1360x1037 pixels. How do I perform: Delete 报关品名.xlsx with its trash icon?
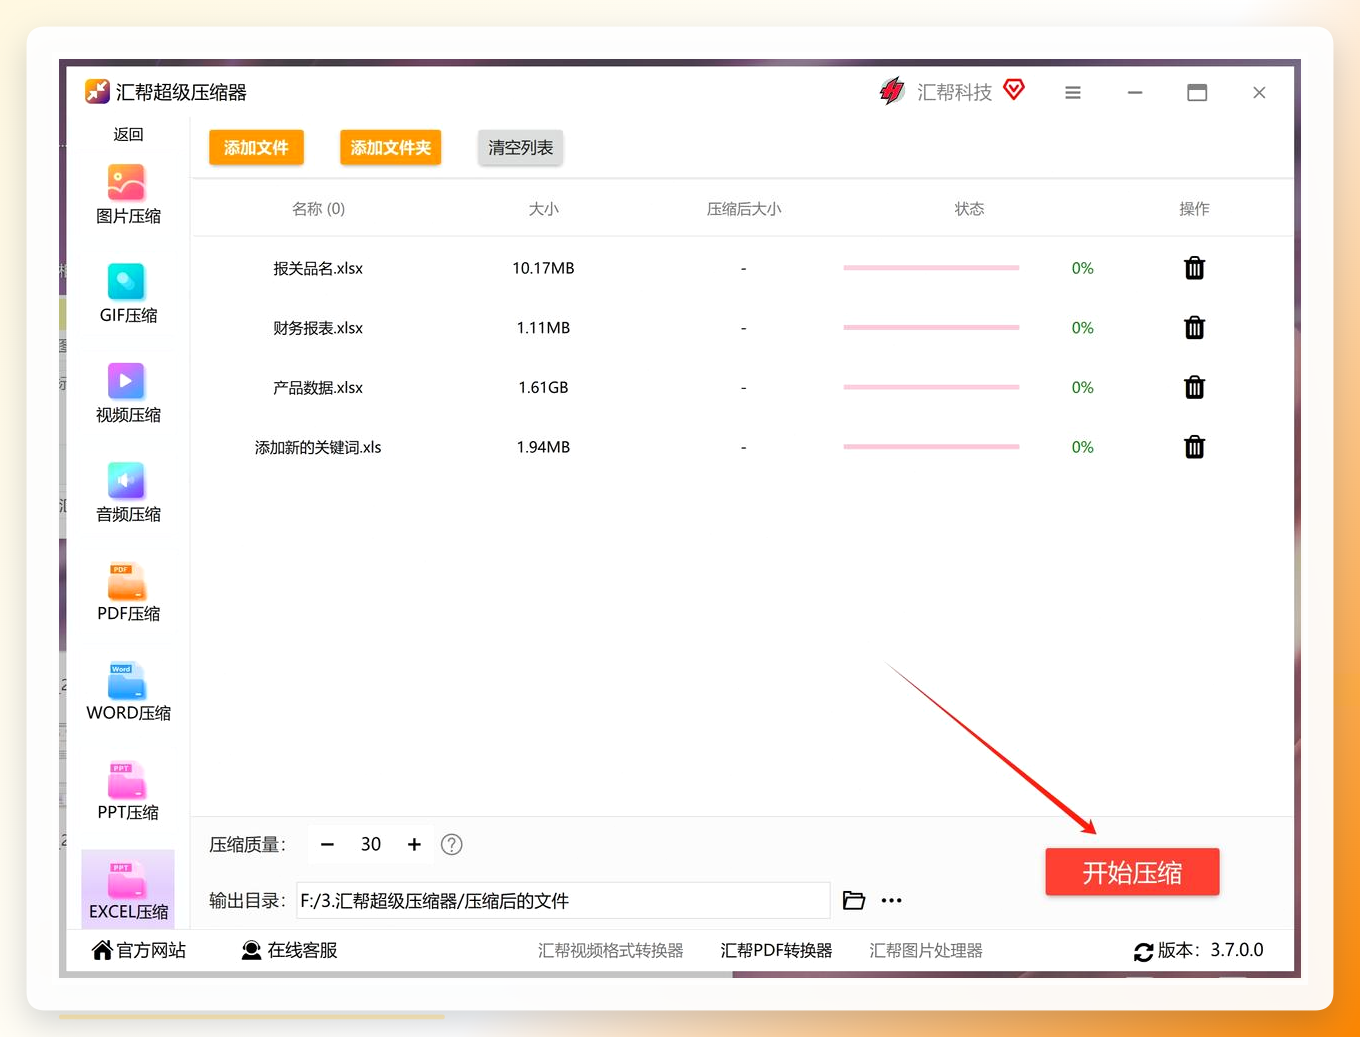(x=1194, y=268)
